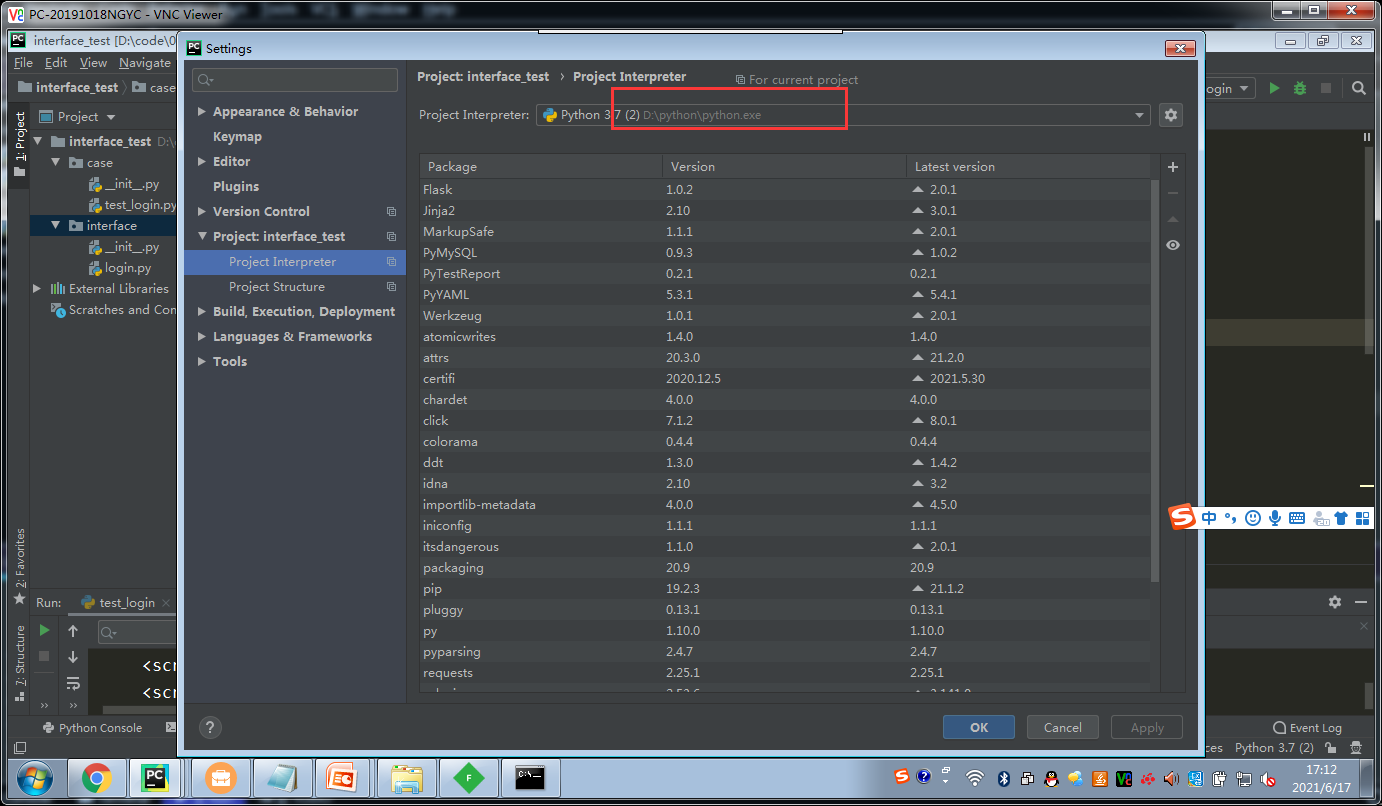Open the Navigate menu in PyCharm
Viewport: 1382px width, 806px height.
[145, 63]
